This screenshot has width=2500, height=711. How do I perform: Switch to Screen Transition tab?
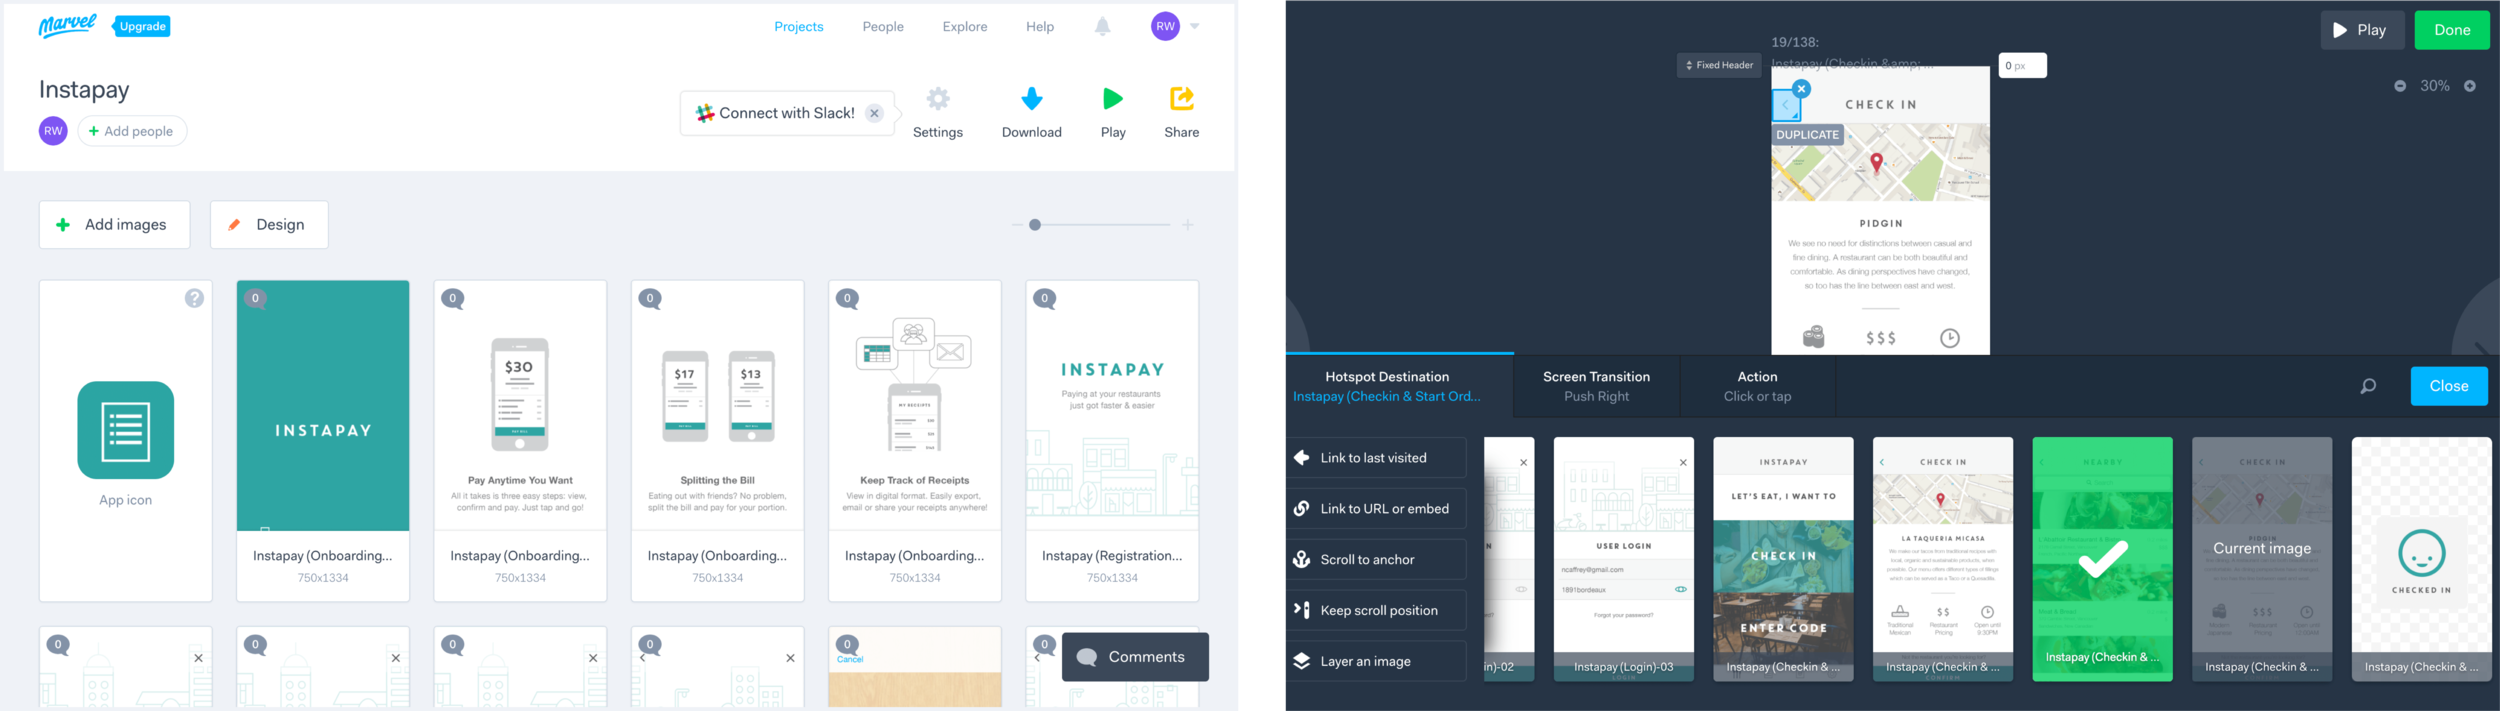point(1596,386)
